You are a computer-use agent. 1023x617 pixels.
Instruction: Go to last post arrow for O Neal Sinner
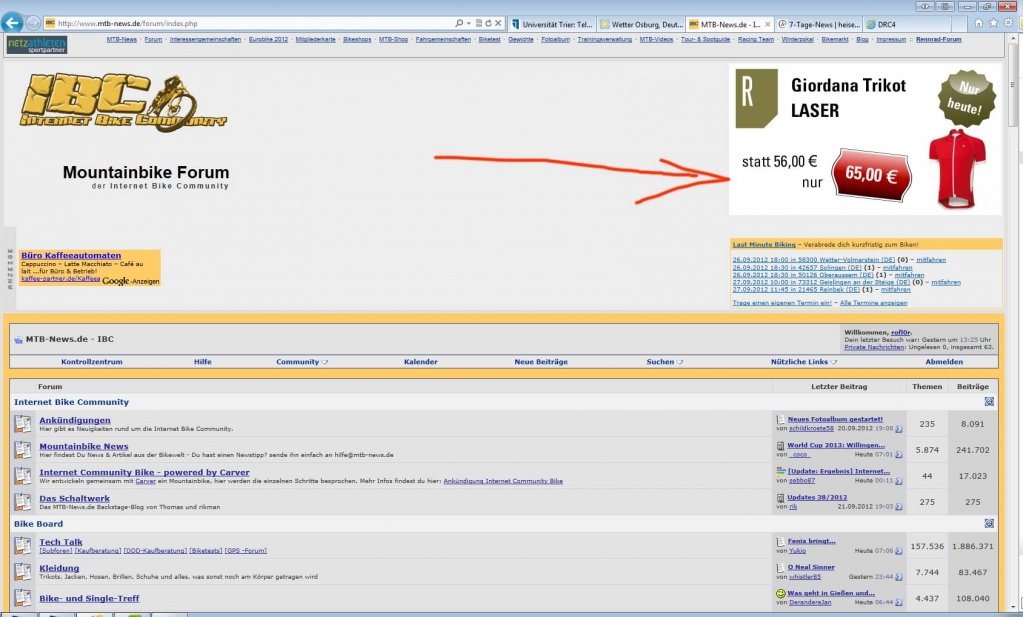[899, 577]
